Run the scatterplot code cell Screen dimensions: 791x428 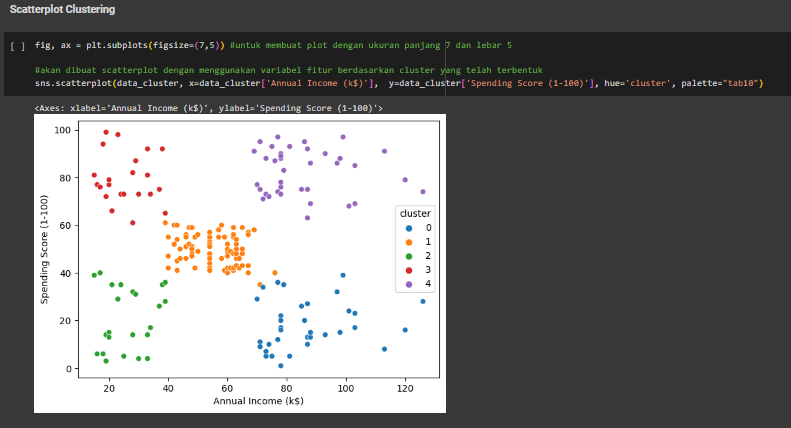coord(17,46)
